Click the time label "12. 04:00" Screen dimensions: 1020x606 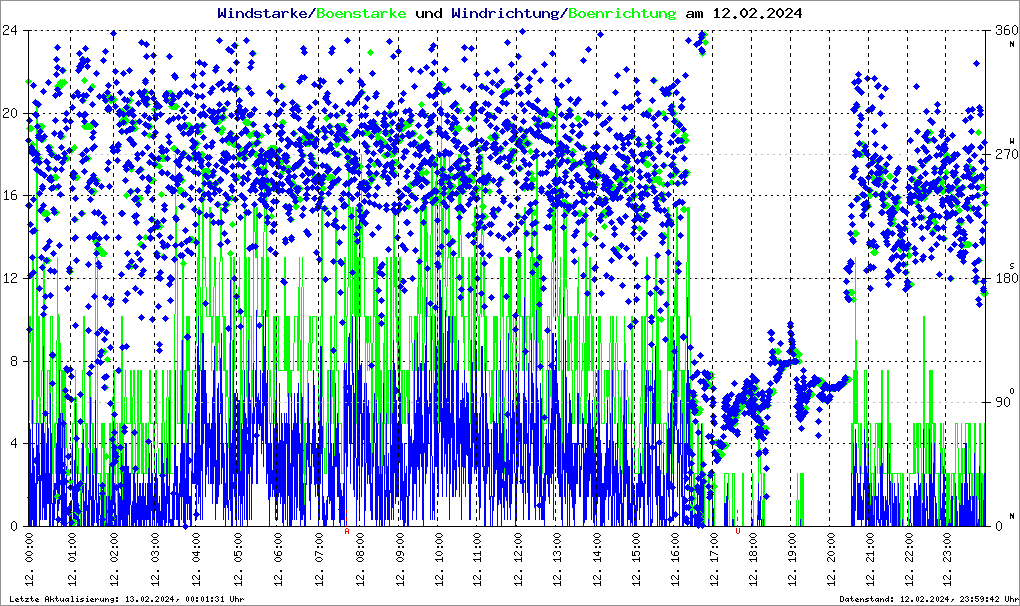(196, 558)
